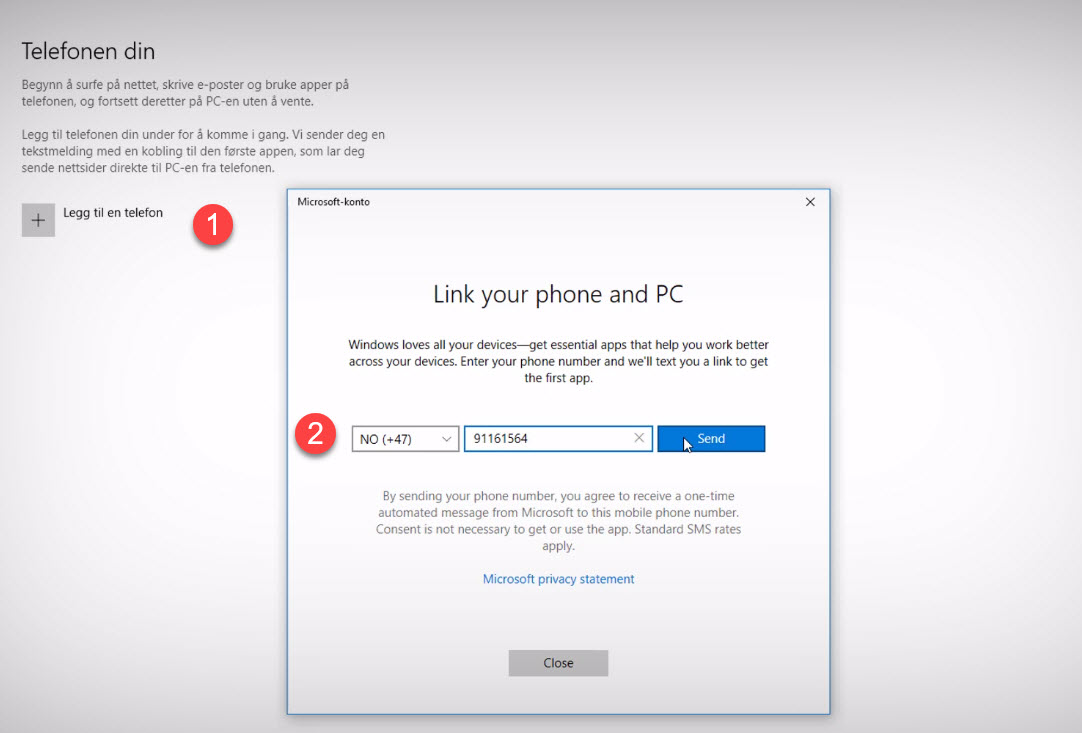This screenshot has width=1082, height=733.
Task: Click the 'Legg til telefonen din under' paragraph
Action: (x=203, y=151)
